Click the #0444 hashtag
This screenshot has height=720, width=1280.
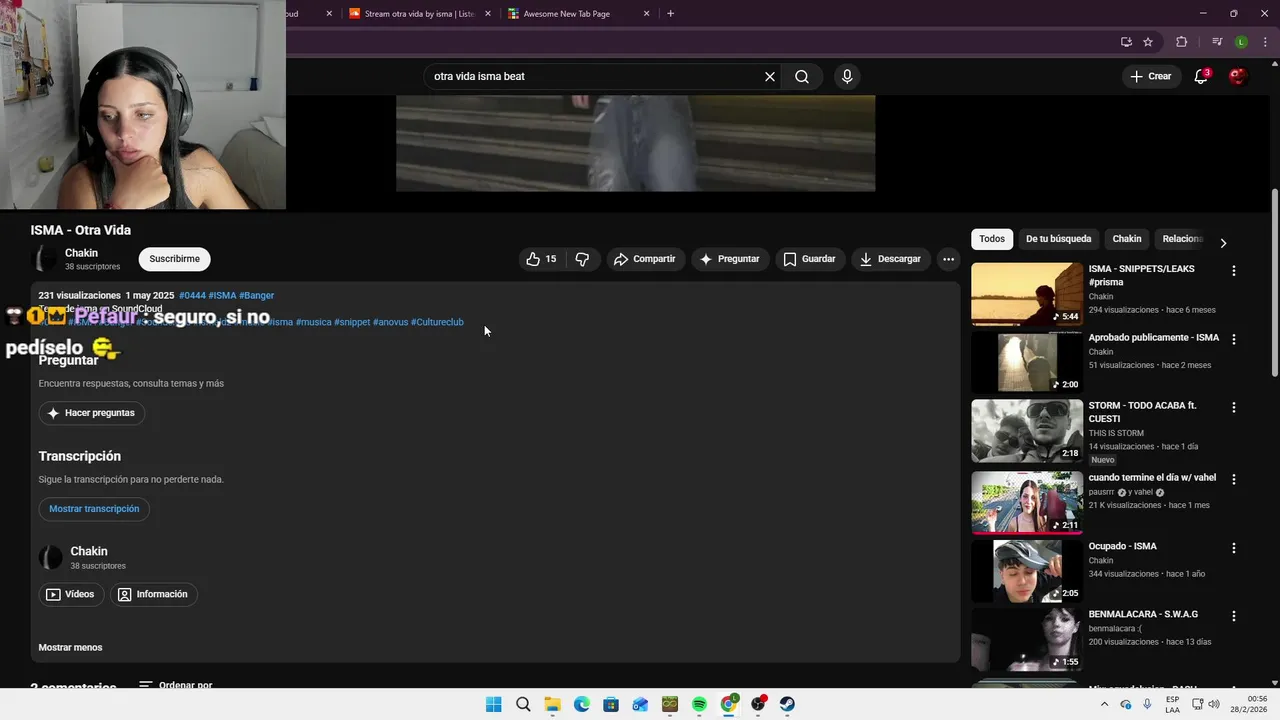[x=192, y=296]
